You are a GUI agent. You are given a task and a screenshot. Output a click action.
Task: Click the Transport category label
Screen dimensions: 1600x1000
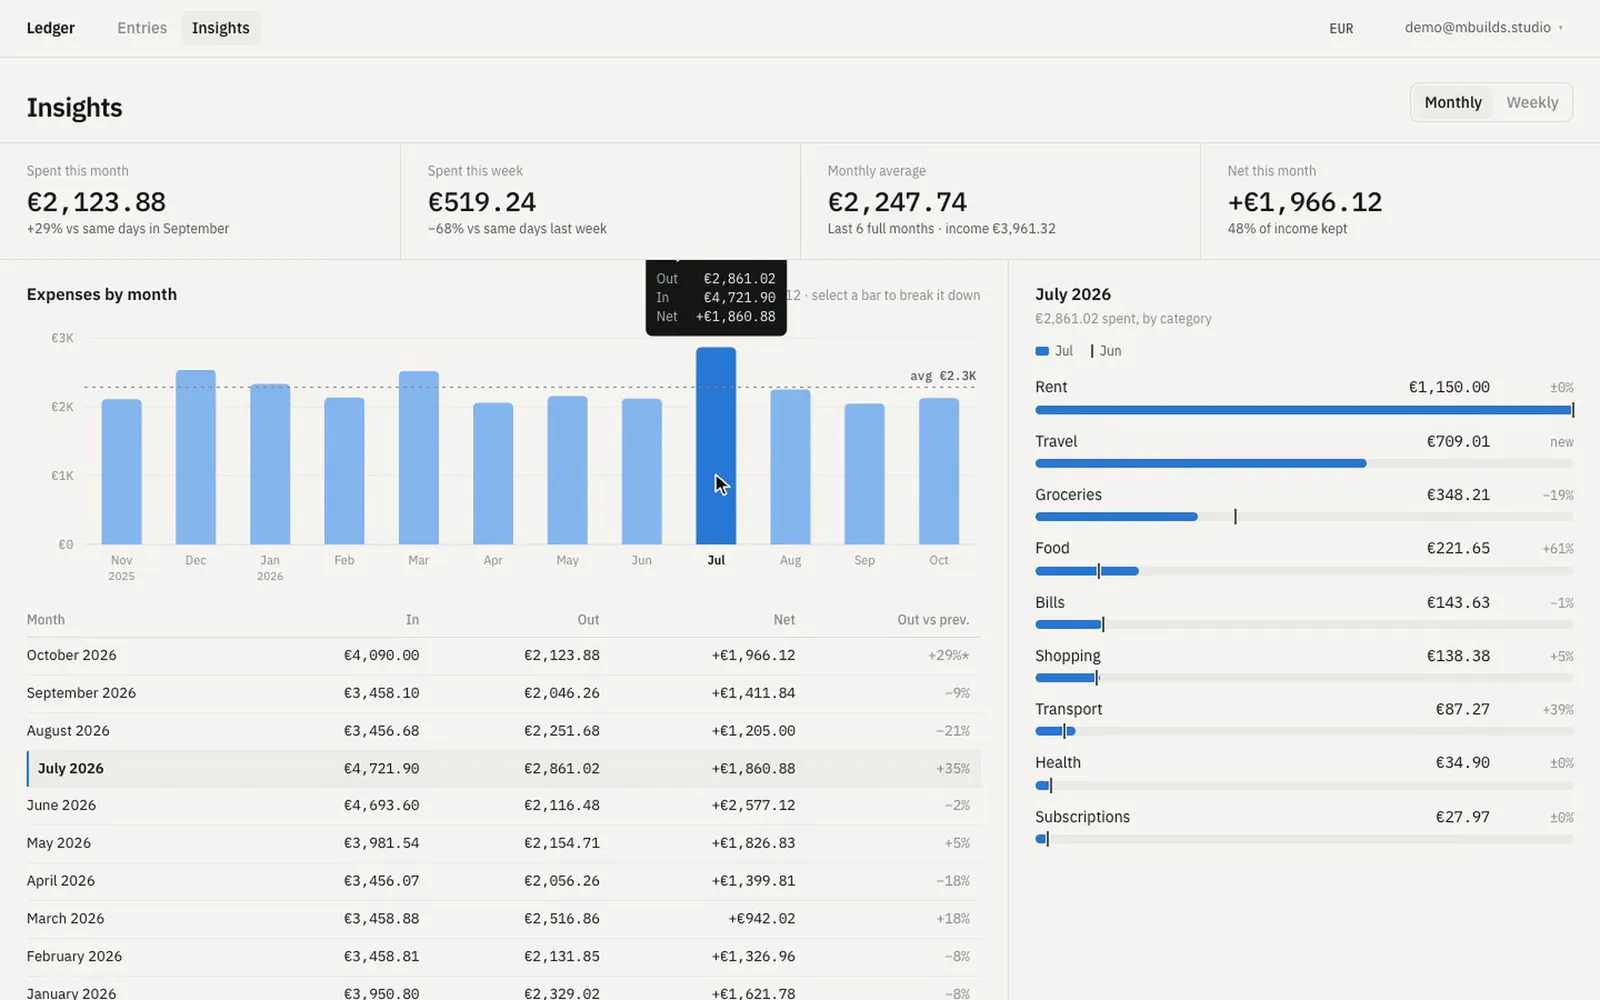pos(1069,709)
